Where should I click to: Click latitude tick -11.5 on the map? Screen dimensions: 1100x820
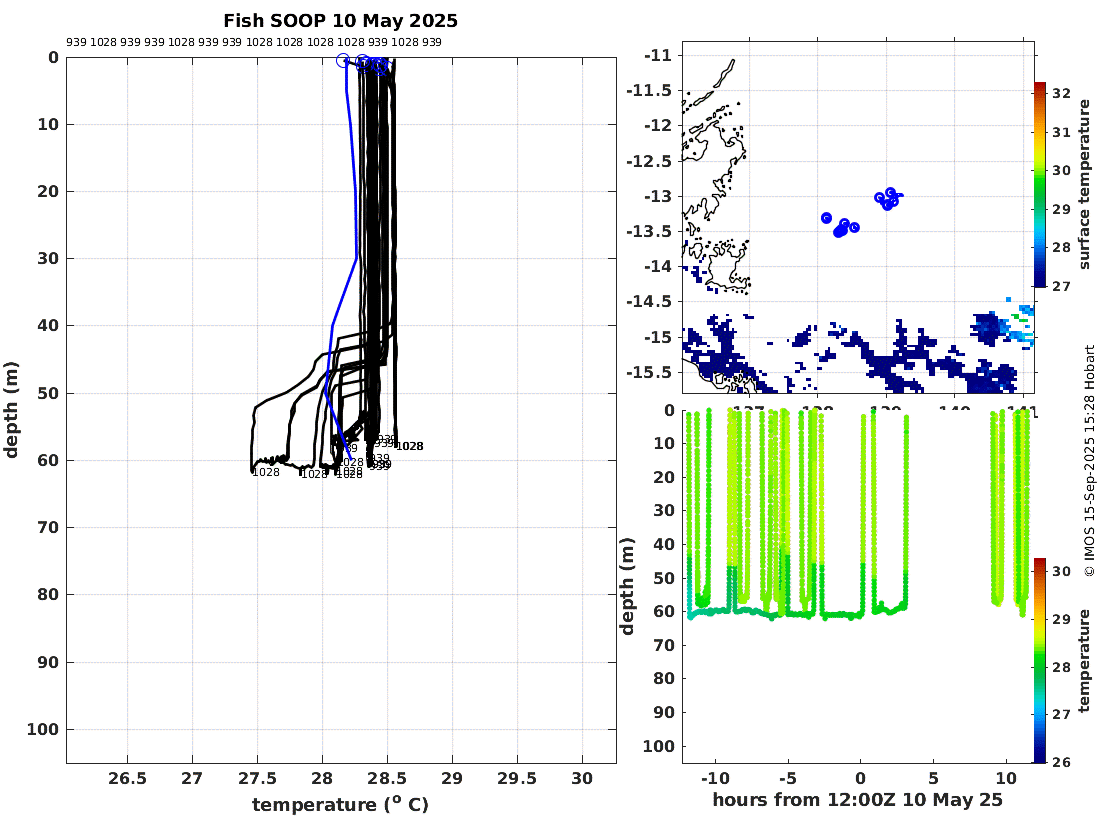click(649, 90)
